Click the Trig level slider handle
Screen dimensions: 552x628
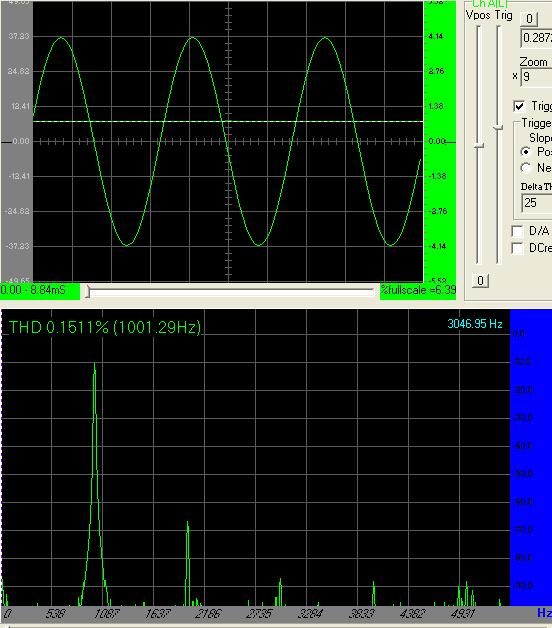pos(498,128)
